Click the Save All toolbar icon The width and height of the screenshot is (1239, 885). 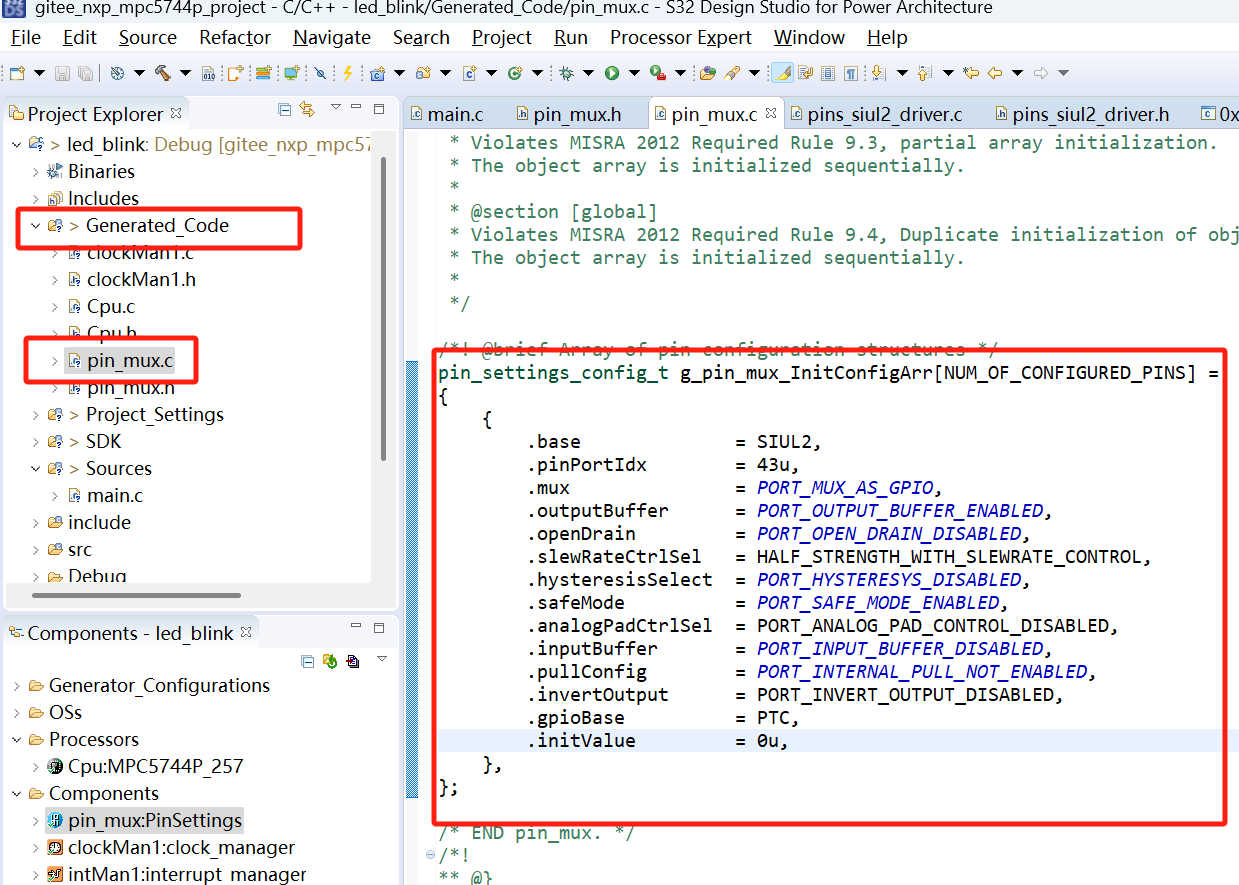pyautogui.click(x=86, y=73)
